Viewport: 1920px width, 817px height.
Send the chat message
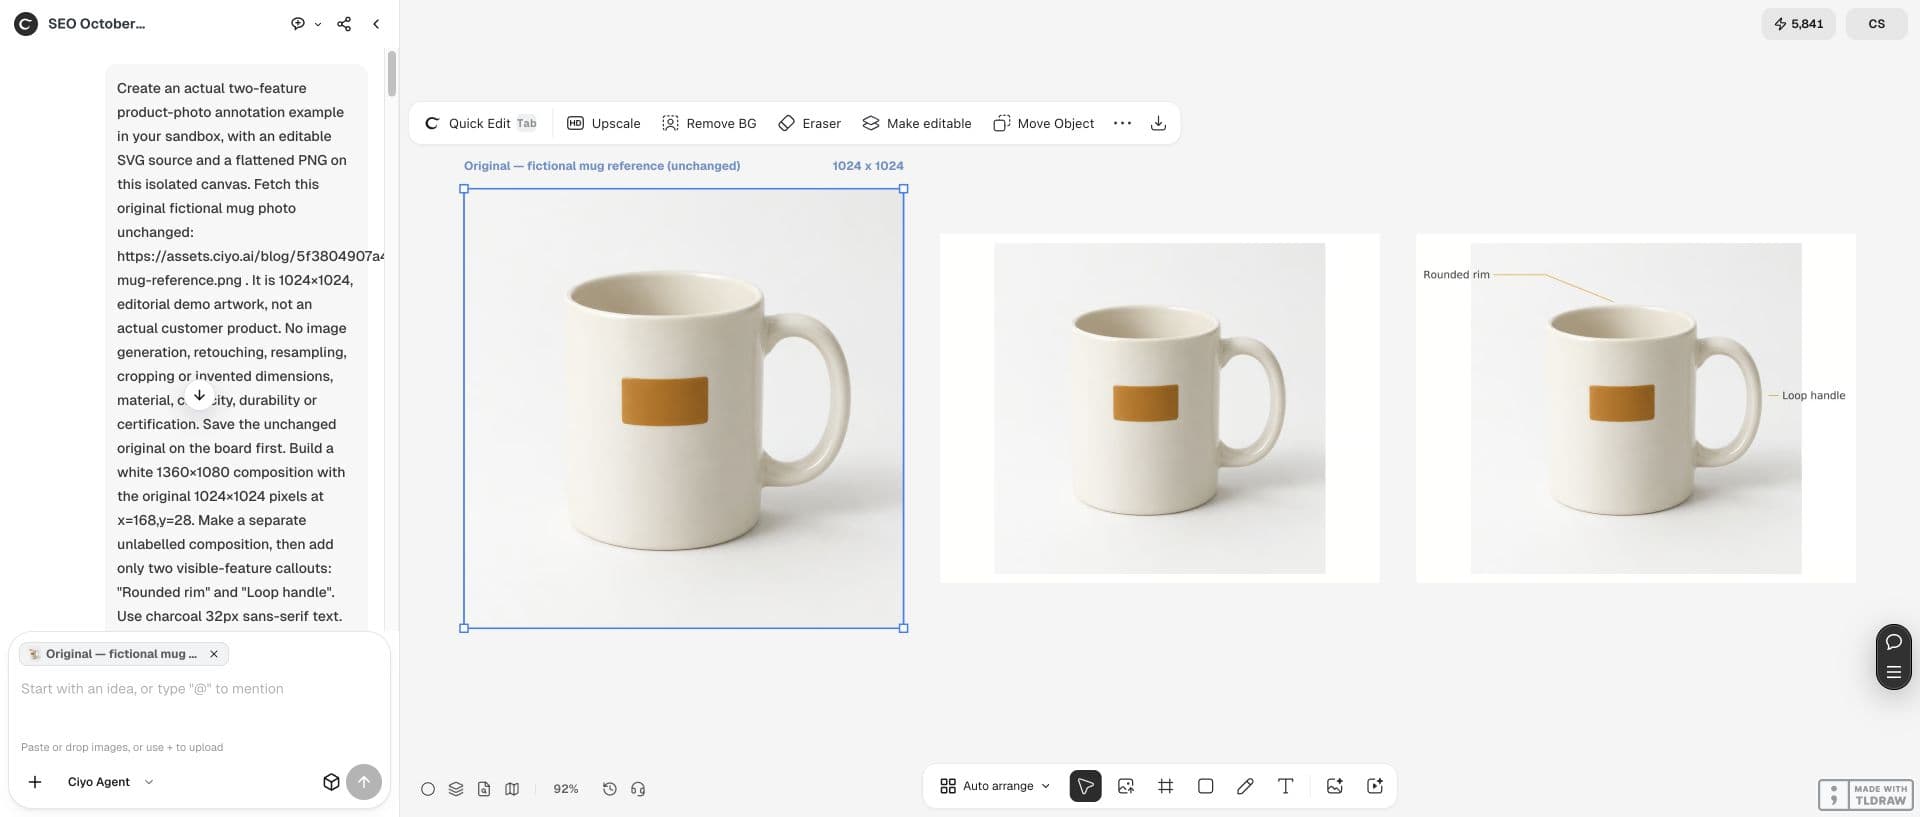364,782
